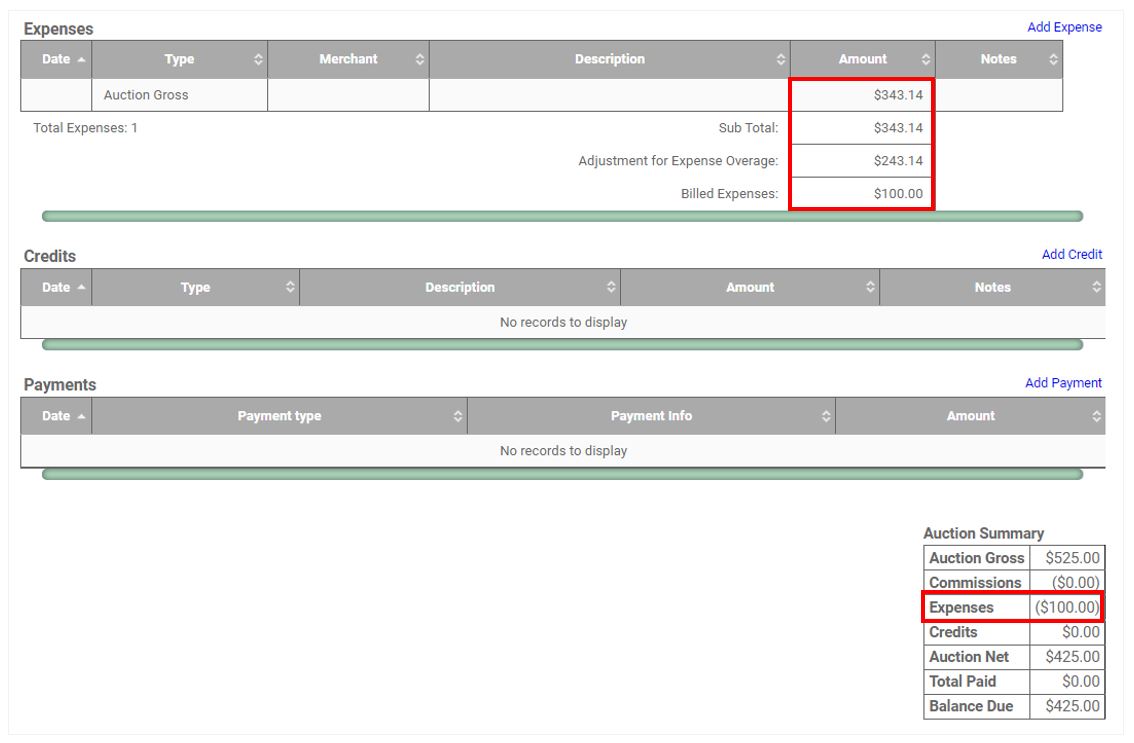
Task: Click Expenses ($100.00) in Auction Summary
Action: (x=1014, y=607)
